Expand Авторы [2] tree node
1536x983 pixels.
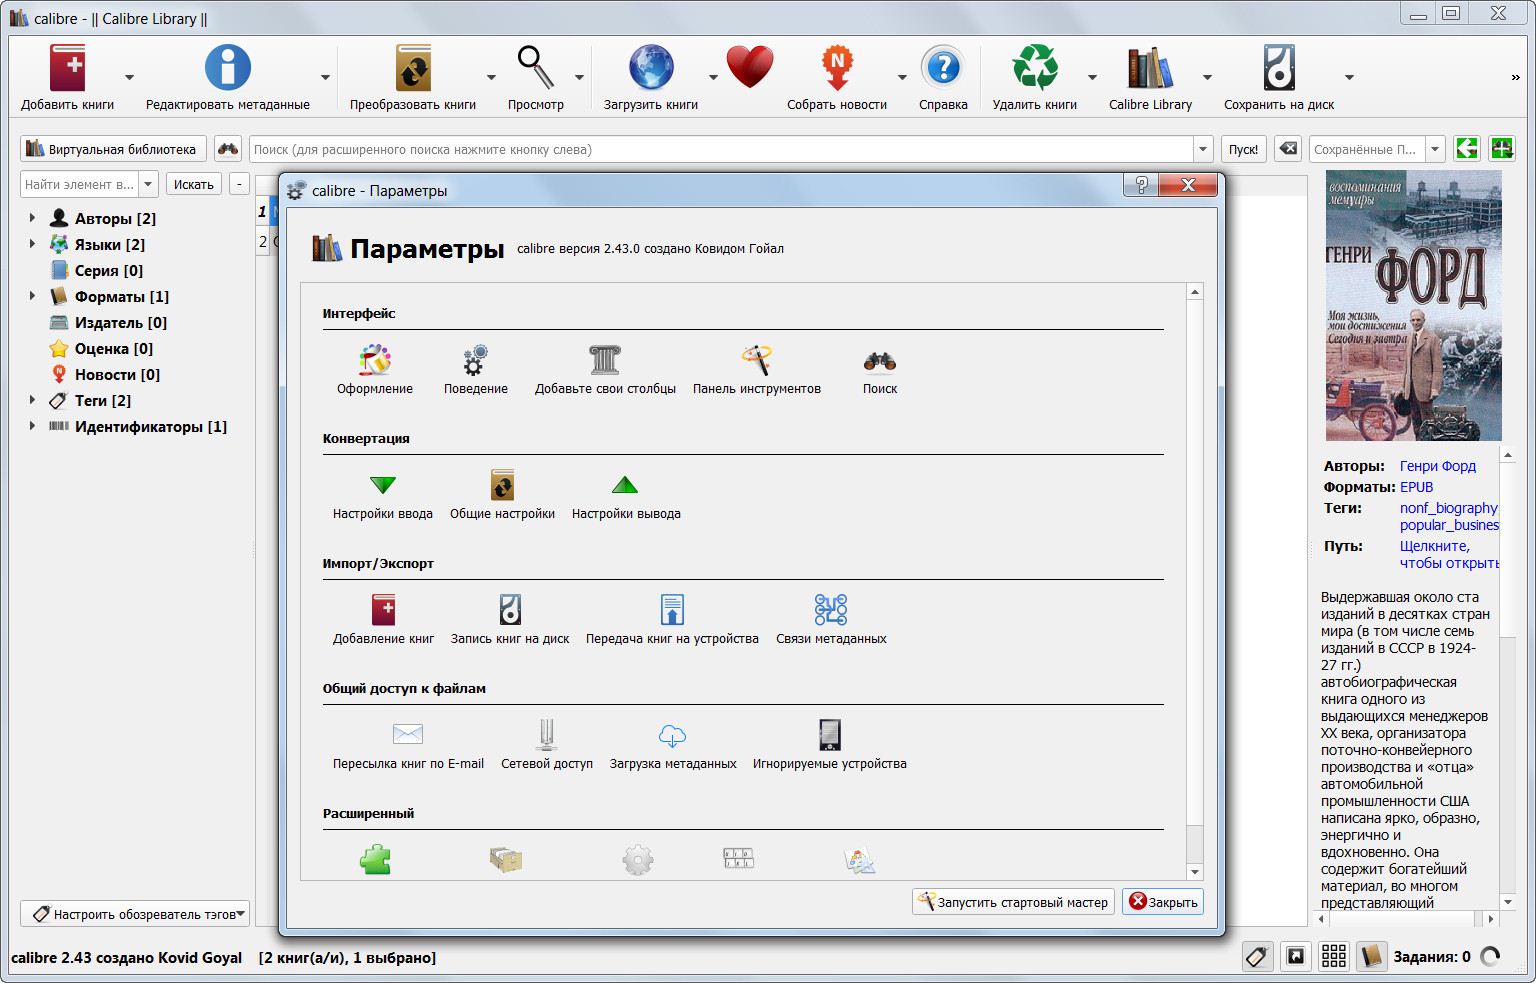(32, 217)
